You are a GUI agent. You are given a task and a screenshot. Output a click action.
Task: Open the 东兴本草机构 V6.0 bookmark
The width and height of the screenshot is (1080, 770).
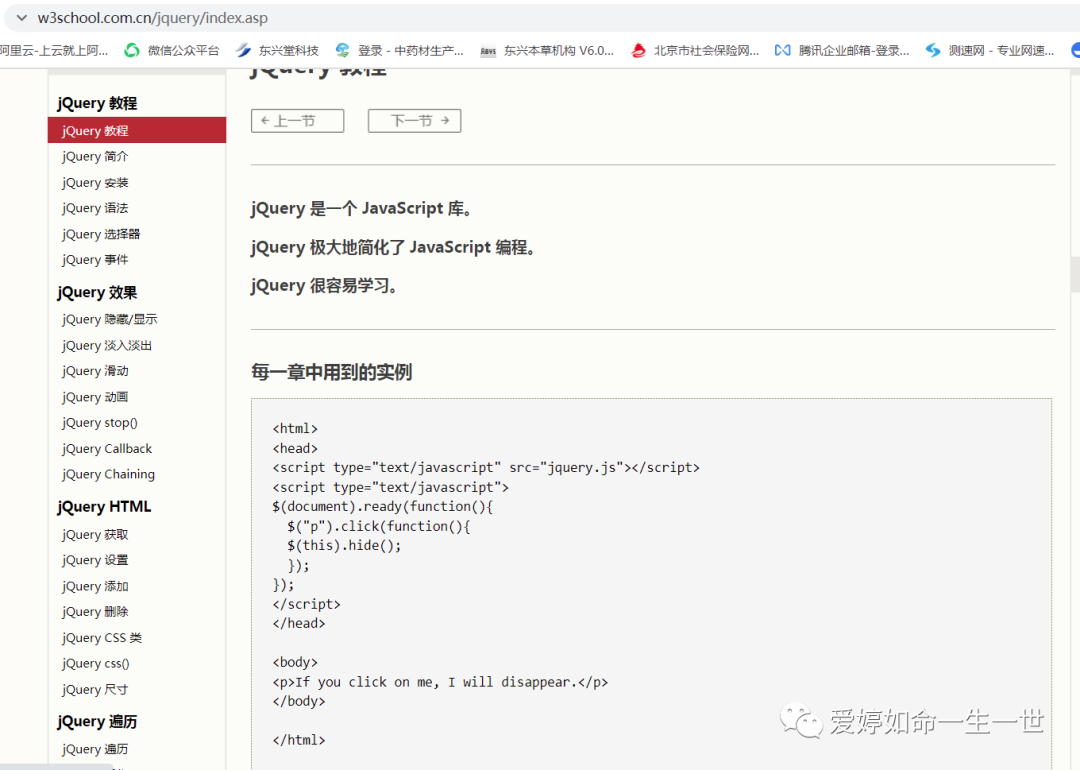tap(547, 50)
